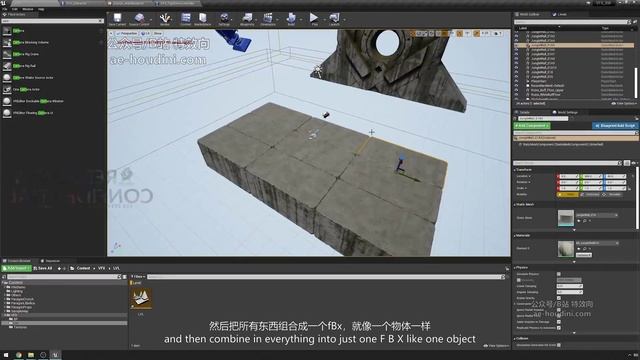Viewport: 640px width, 360px height.
Task: Open the Blueprints toolbar icon
Action: tap(247, 19)
